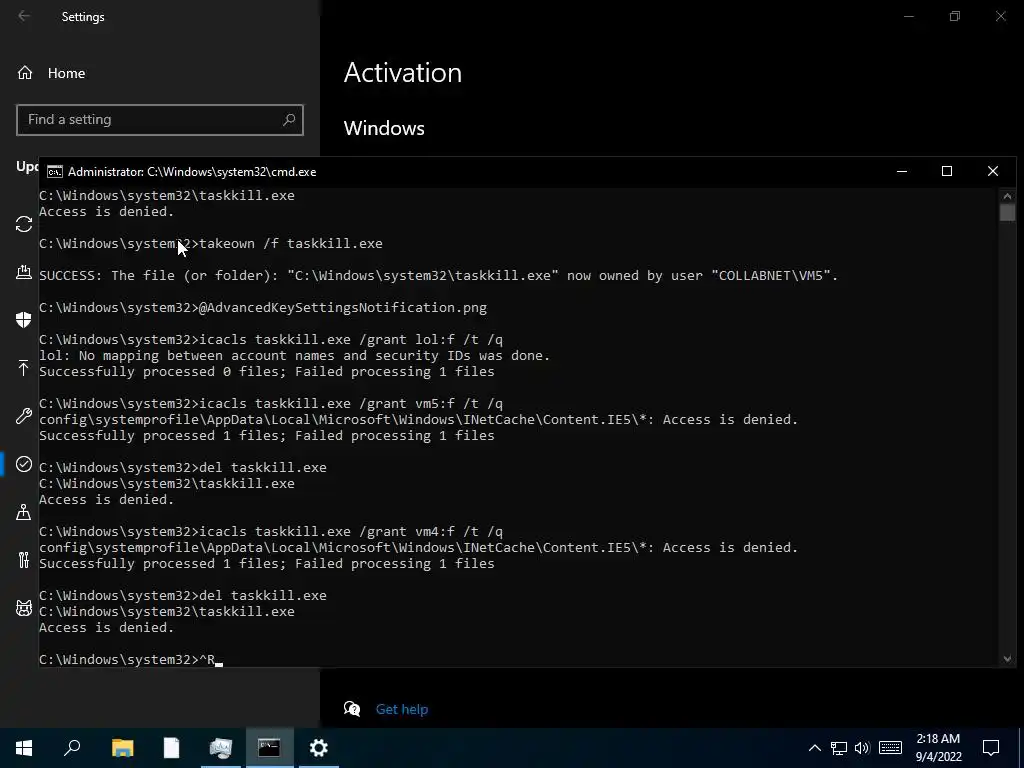
Task: Open the cmd.exe title bar system icon
Action: [x=55, y=172]
